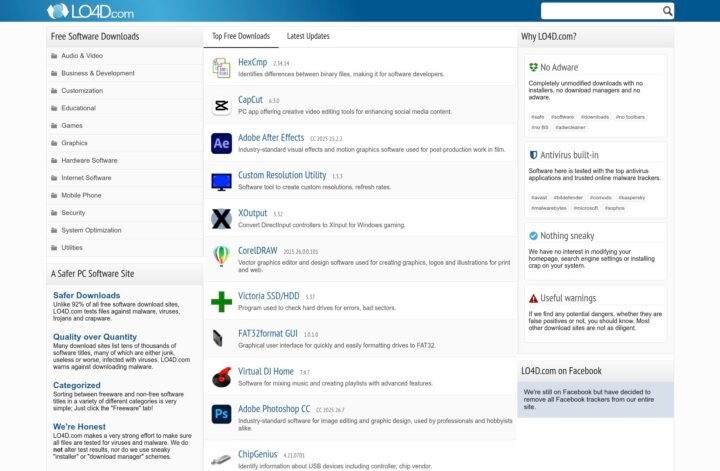Click the Quality over Quantity heading
Viewport: 720px width, 471px height.
tap(95, 336)
